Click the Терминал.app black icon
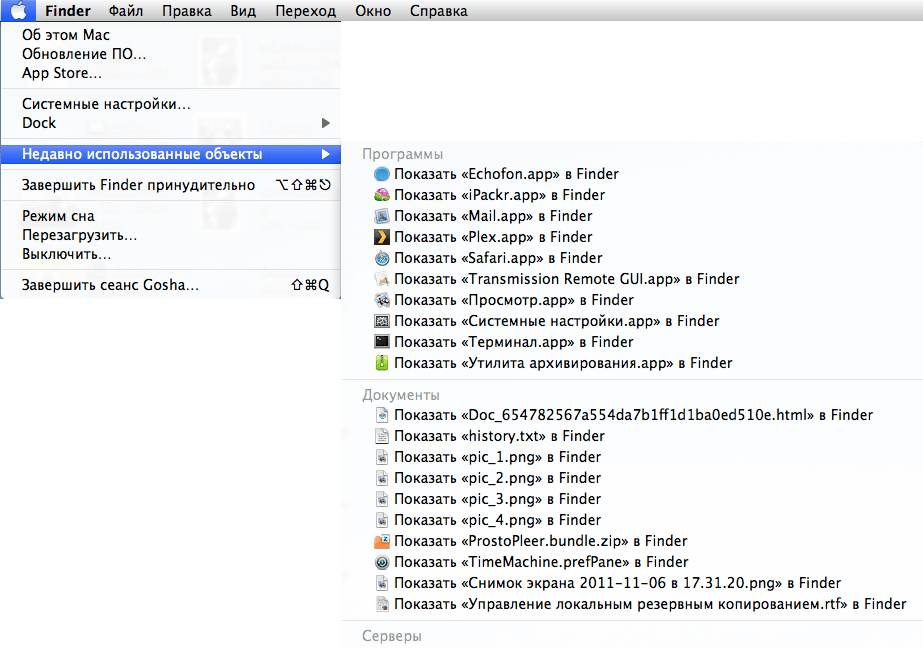The height and width of the screenshot is (650, 923). pyautogui.click(x=382, y=342)
